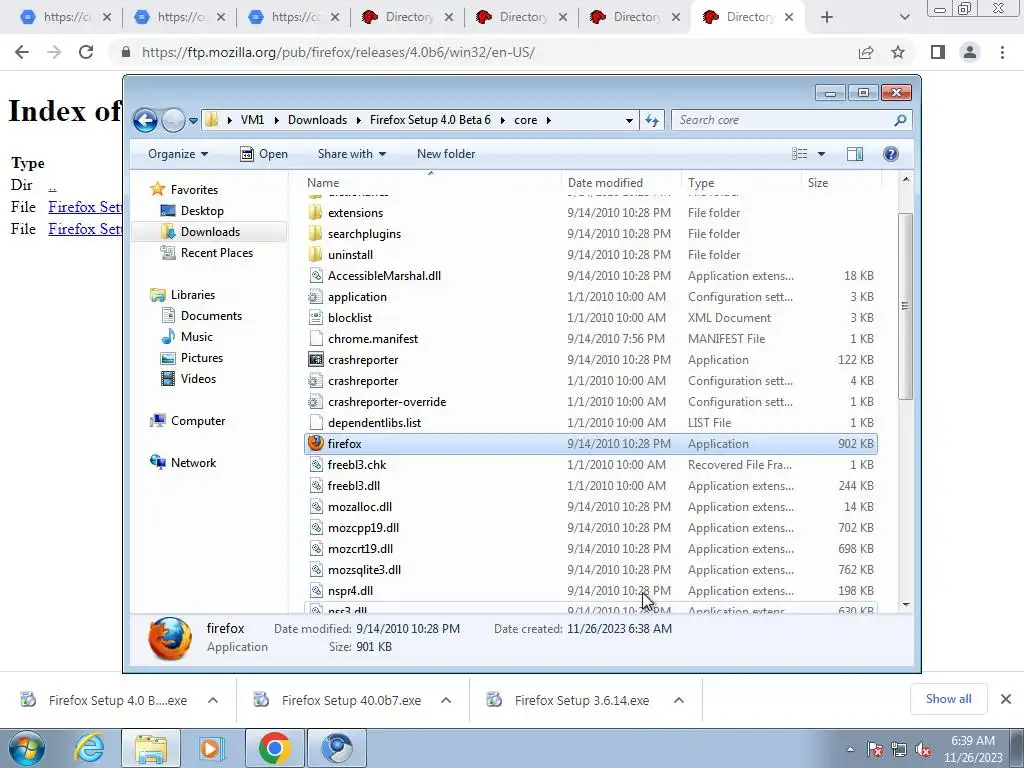
Task: Click Chrome's back arrow icon
Action: (22, 52)
